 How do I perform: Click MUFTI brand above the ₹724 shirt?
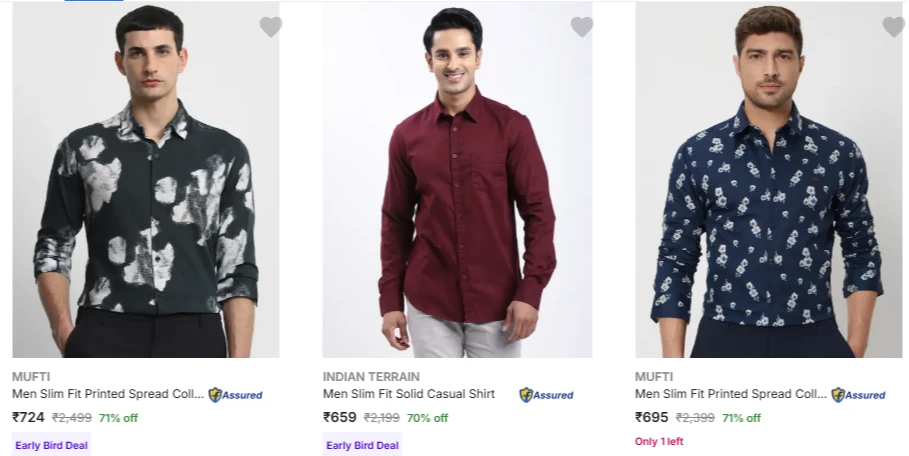(31, 377)
